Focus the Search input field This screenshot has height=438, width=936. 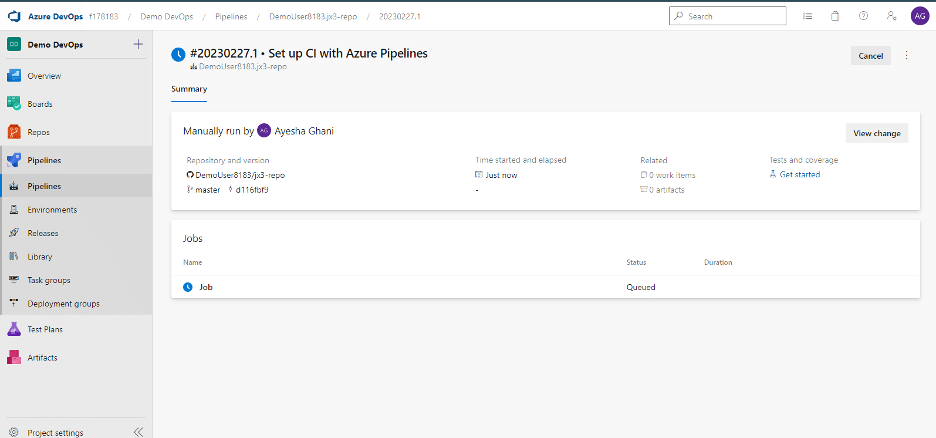(728, 16)
